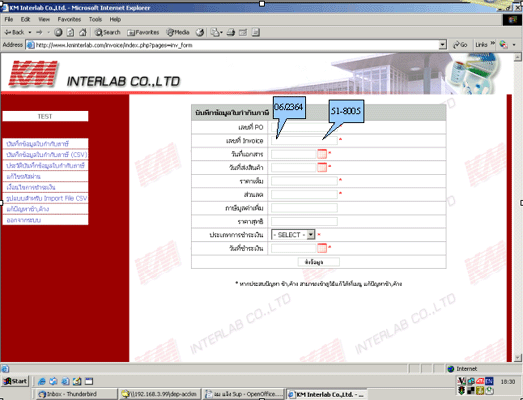Click the Print icon in the toolbar
523x400 pixels.
[x=231, y=32]
